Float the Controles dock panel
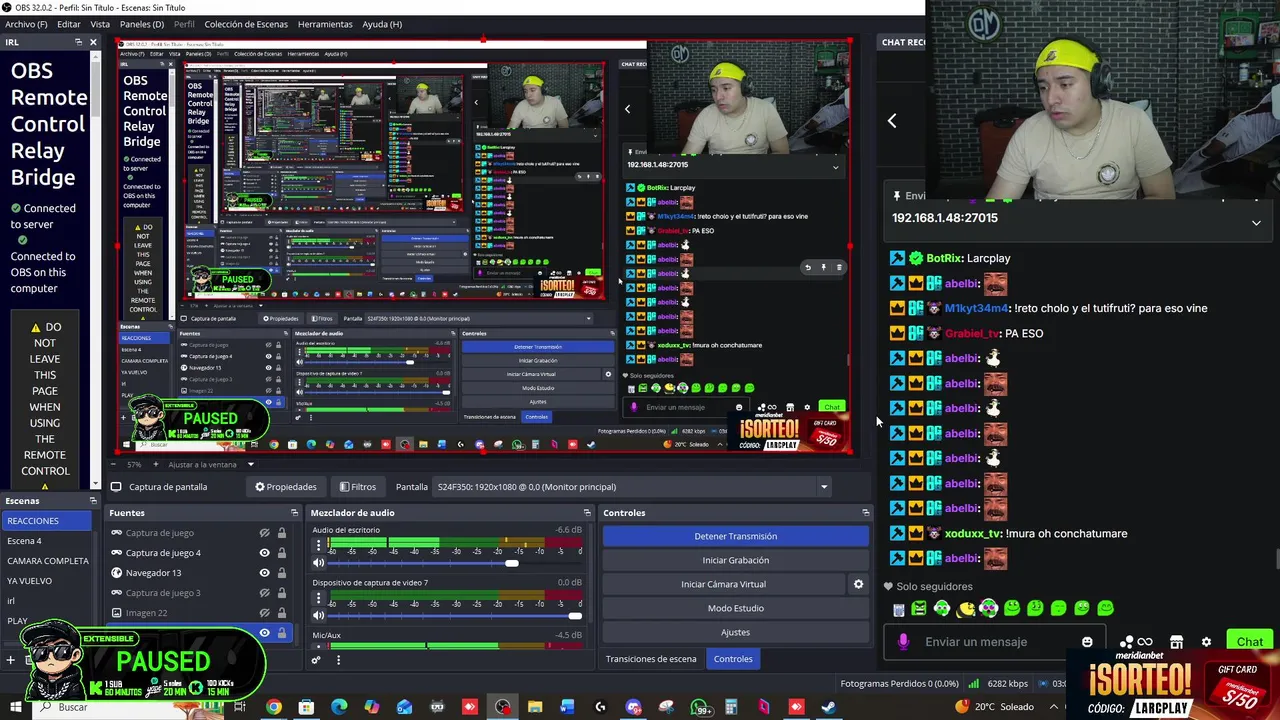The width and height of the screenshot is (1280, 720). tap(865, 513)
